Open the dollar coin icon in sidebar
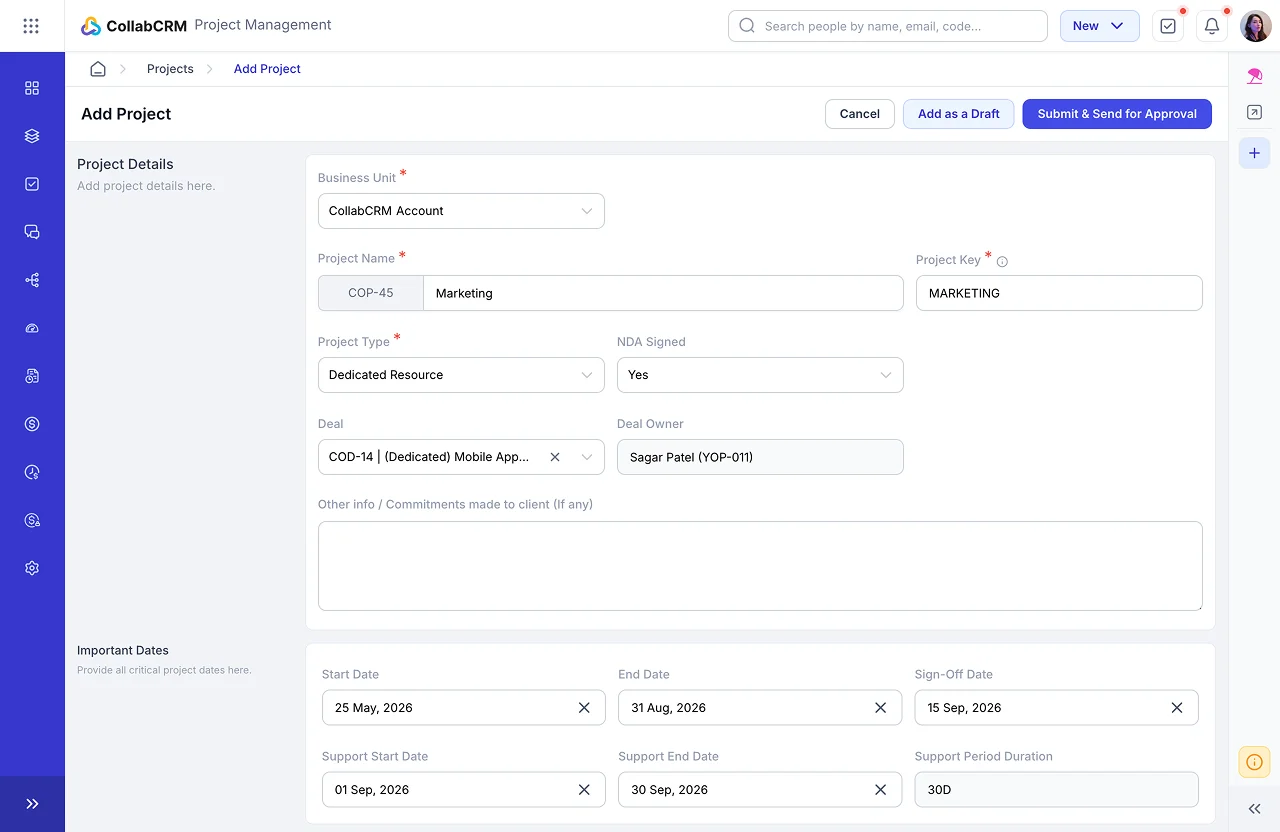 [x=32, y=424]
